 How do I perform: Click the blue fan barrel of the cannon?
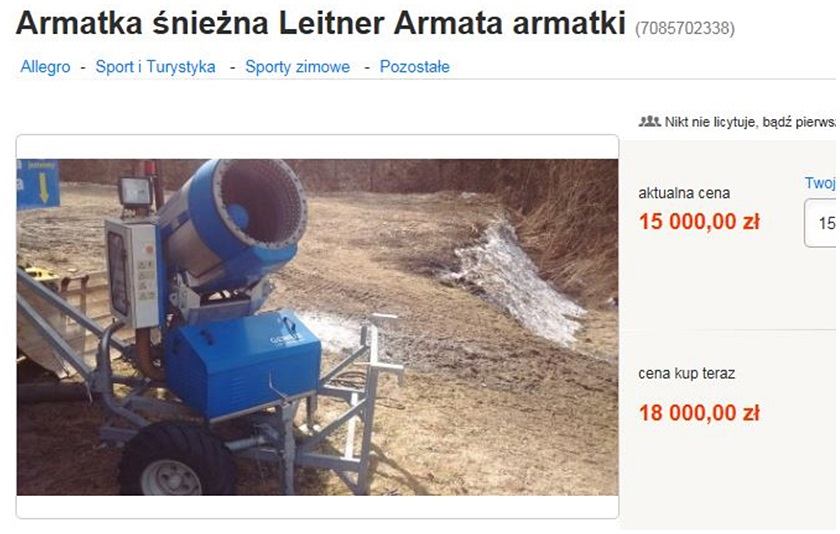236,220
